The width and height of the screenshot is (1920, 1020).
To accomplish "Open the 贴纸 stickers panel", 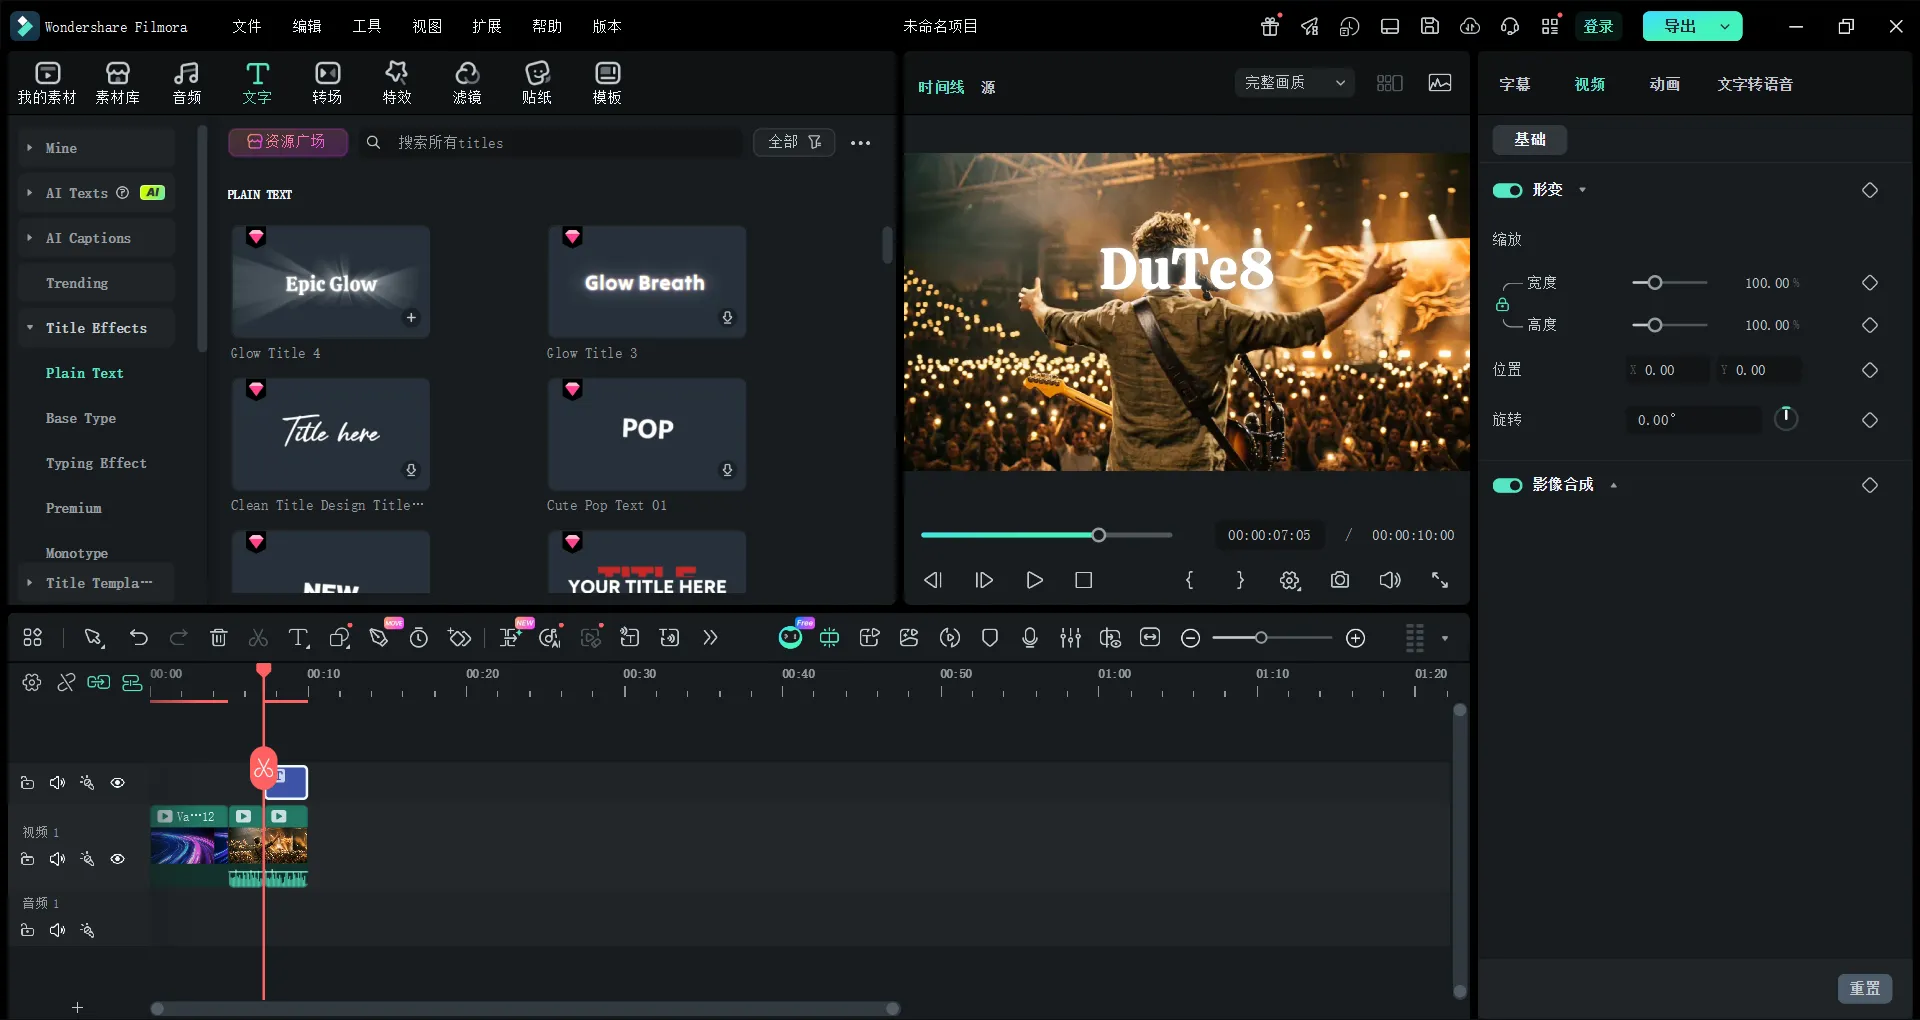I will (x=537, y=82).
